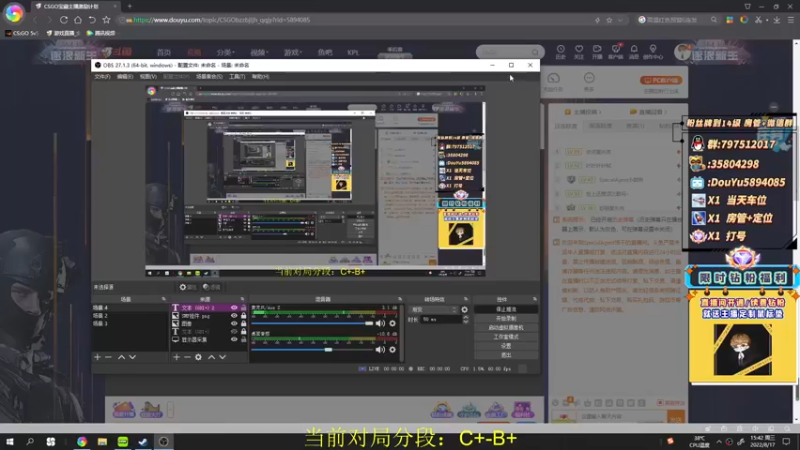The image size is (800, 450).
Task: Open the 编辑(E) menu in OBS
Action: (125, 77)
